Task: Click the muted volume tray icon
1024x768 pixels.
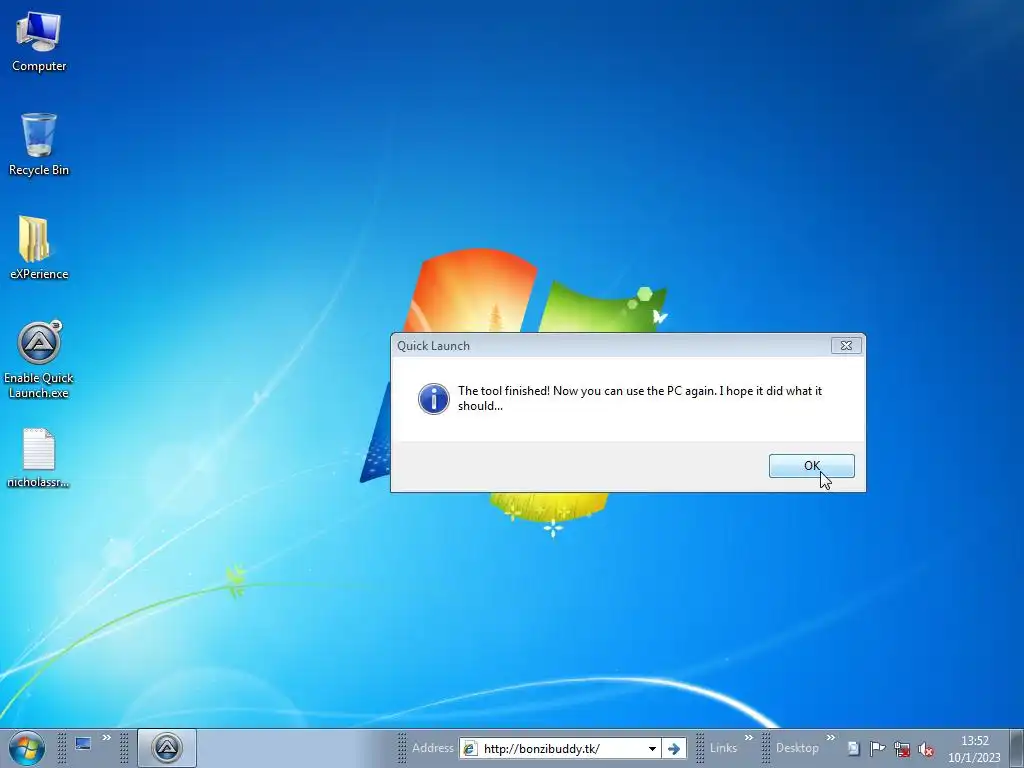Action: click(x=925, y=748)
